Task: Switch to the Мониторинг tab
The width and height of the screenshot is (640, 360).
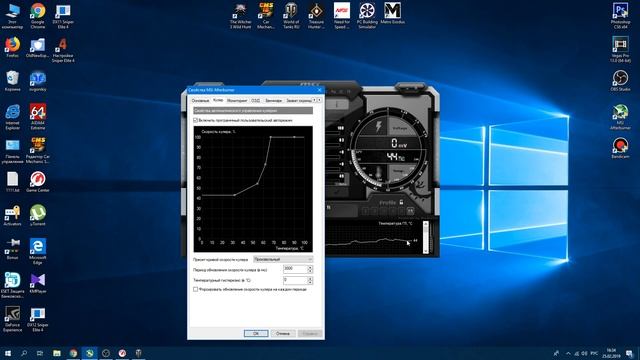Action: click(237, 100)
